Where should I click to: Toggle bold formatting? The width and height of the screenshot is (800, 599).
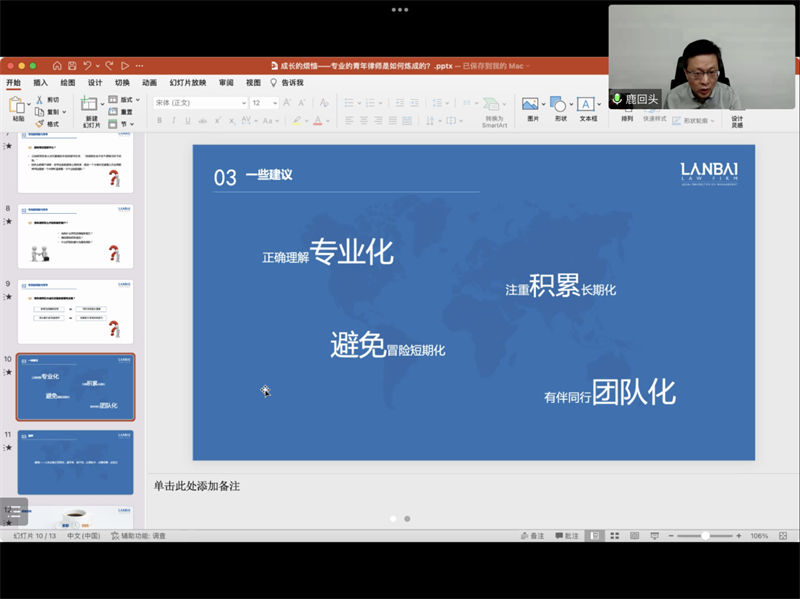click(x=157, y=120)
